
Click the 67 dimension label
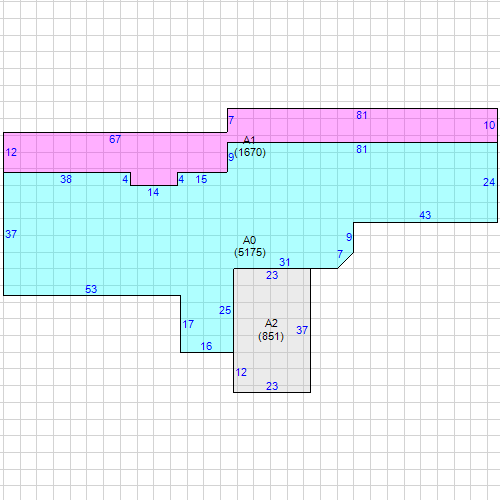[115, 139]
